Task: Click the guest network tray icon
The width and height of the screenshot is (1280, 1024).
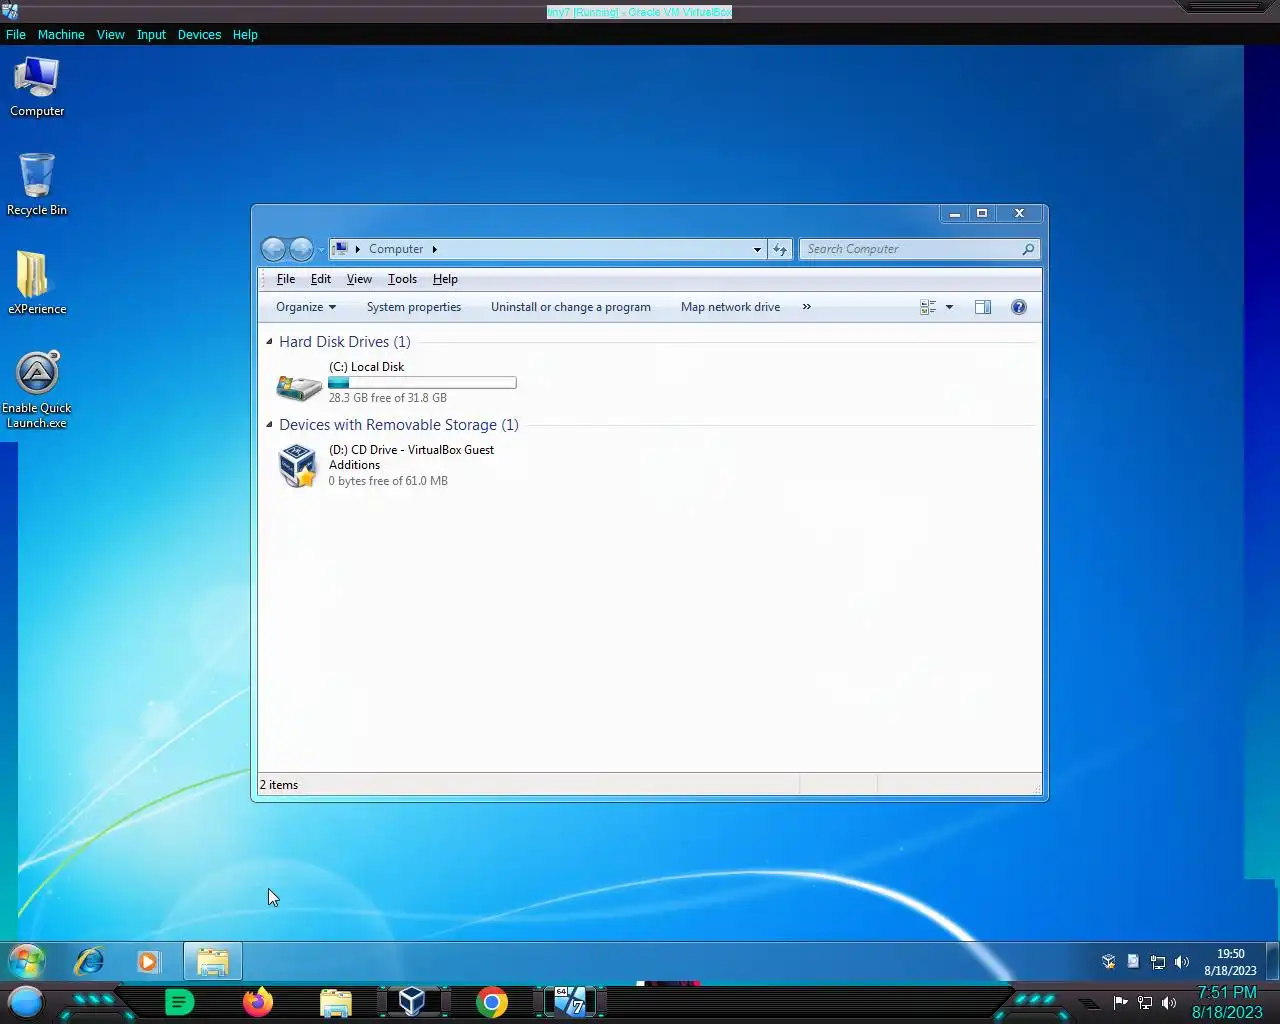Action: [1157, 962]
